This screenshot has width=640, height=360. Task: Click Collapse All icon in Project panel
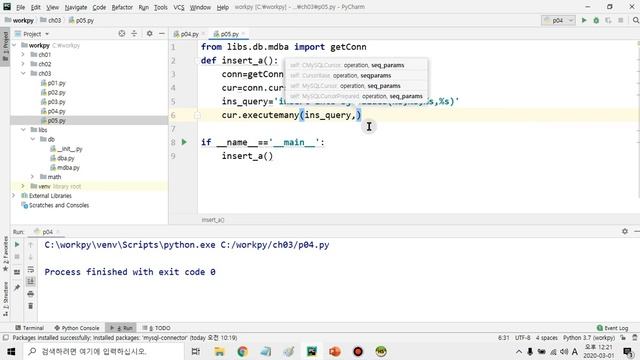click(x=134, y=33)
